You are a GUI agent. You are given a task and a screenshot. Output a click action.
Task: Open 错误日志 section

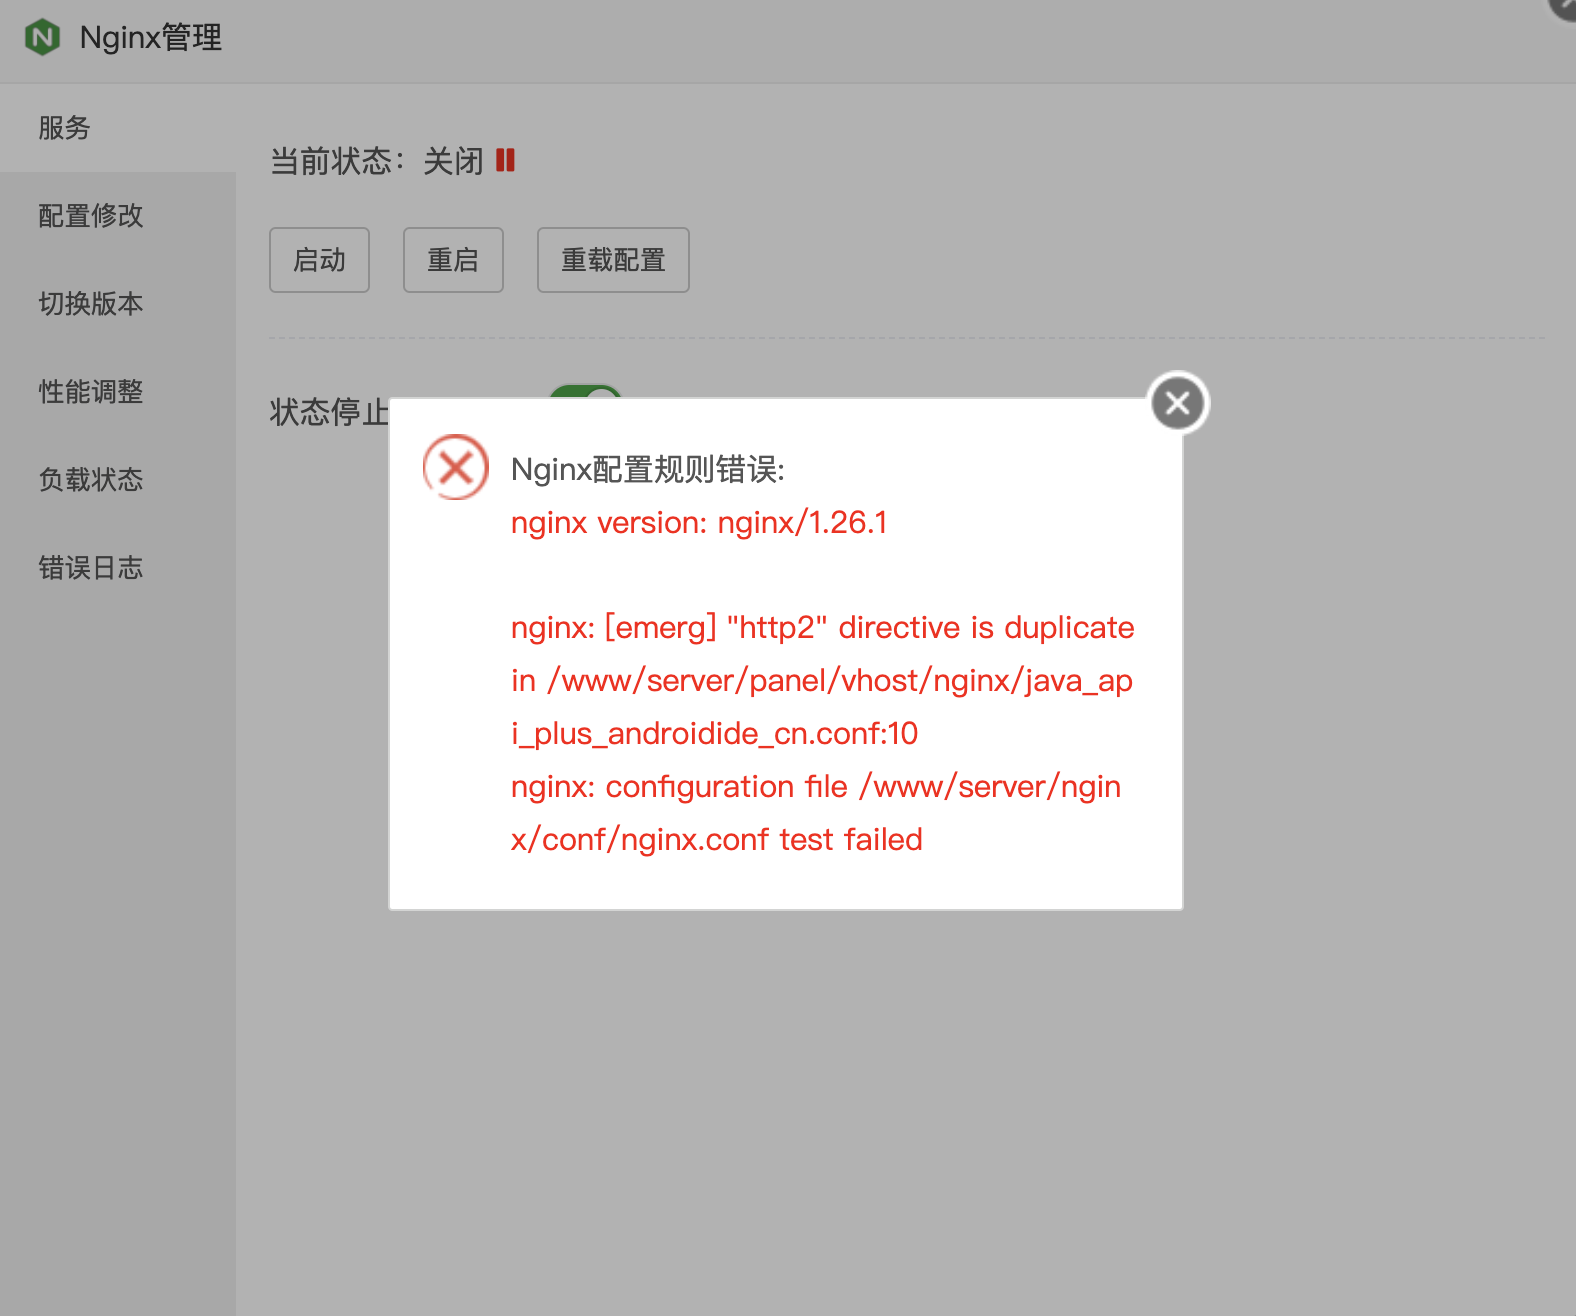(118, 568)
